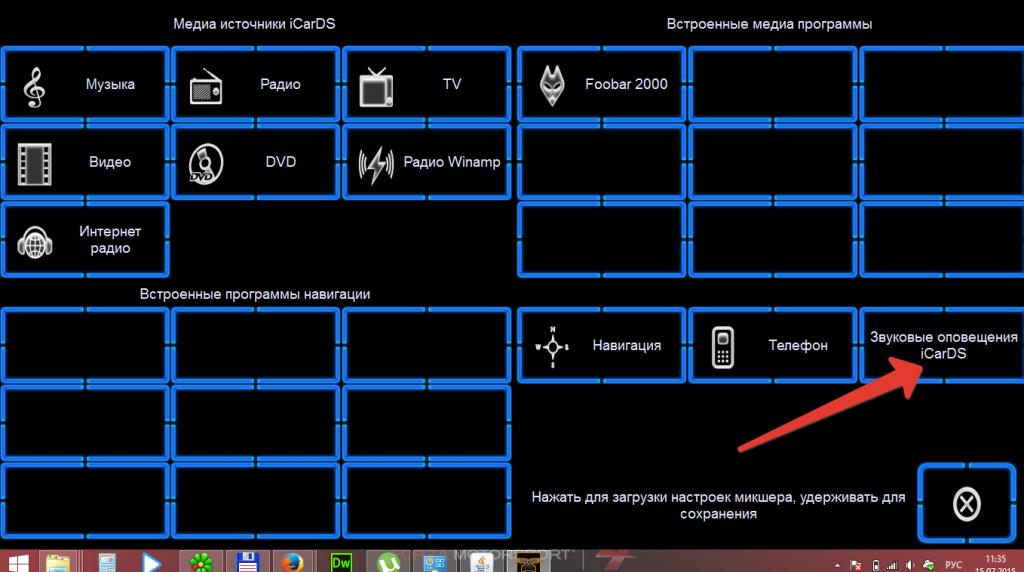Select Интернет радио source
Image resolution: width=1024 pixels, height=572 pixels.
point(85,240)
